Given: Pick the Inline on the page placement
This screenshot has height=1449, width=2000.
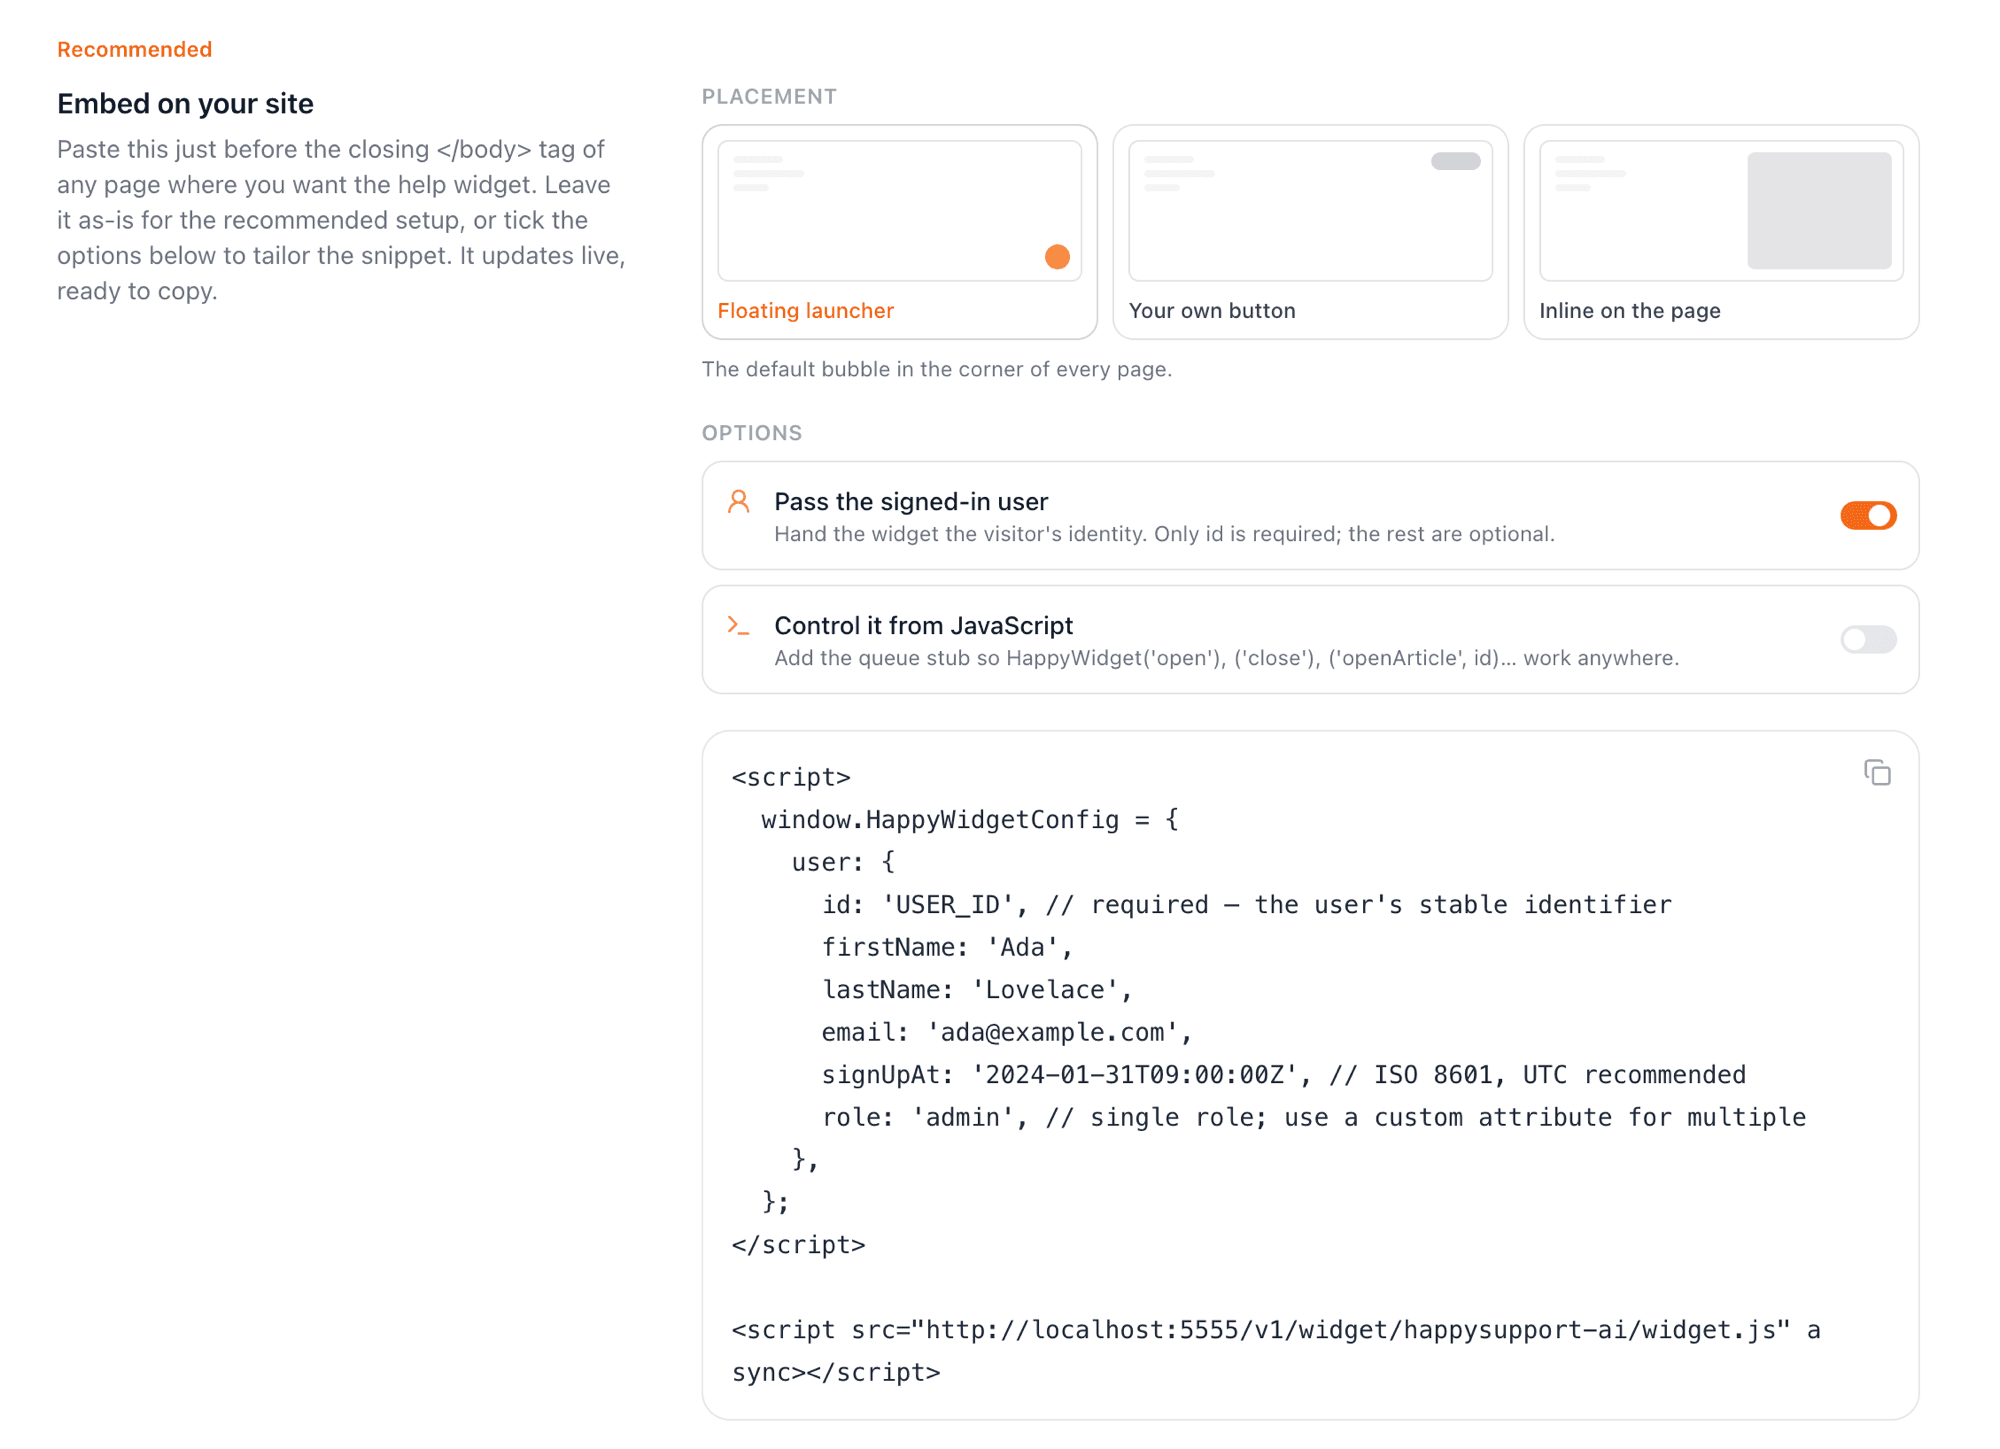Looking at the screenshot, I should [x=1721, y=232].
